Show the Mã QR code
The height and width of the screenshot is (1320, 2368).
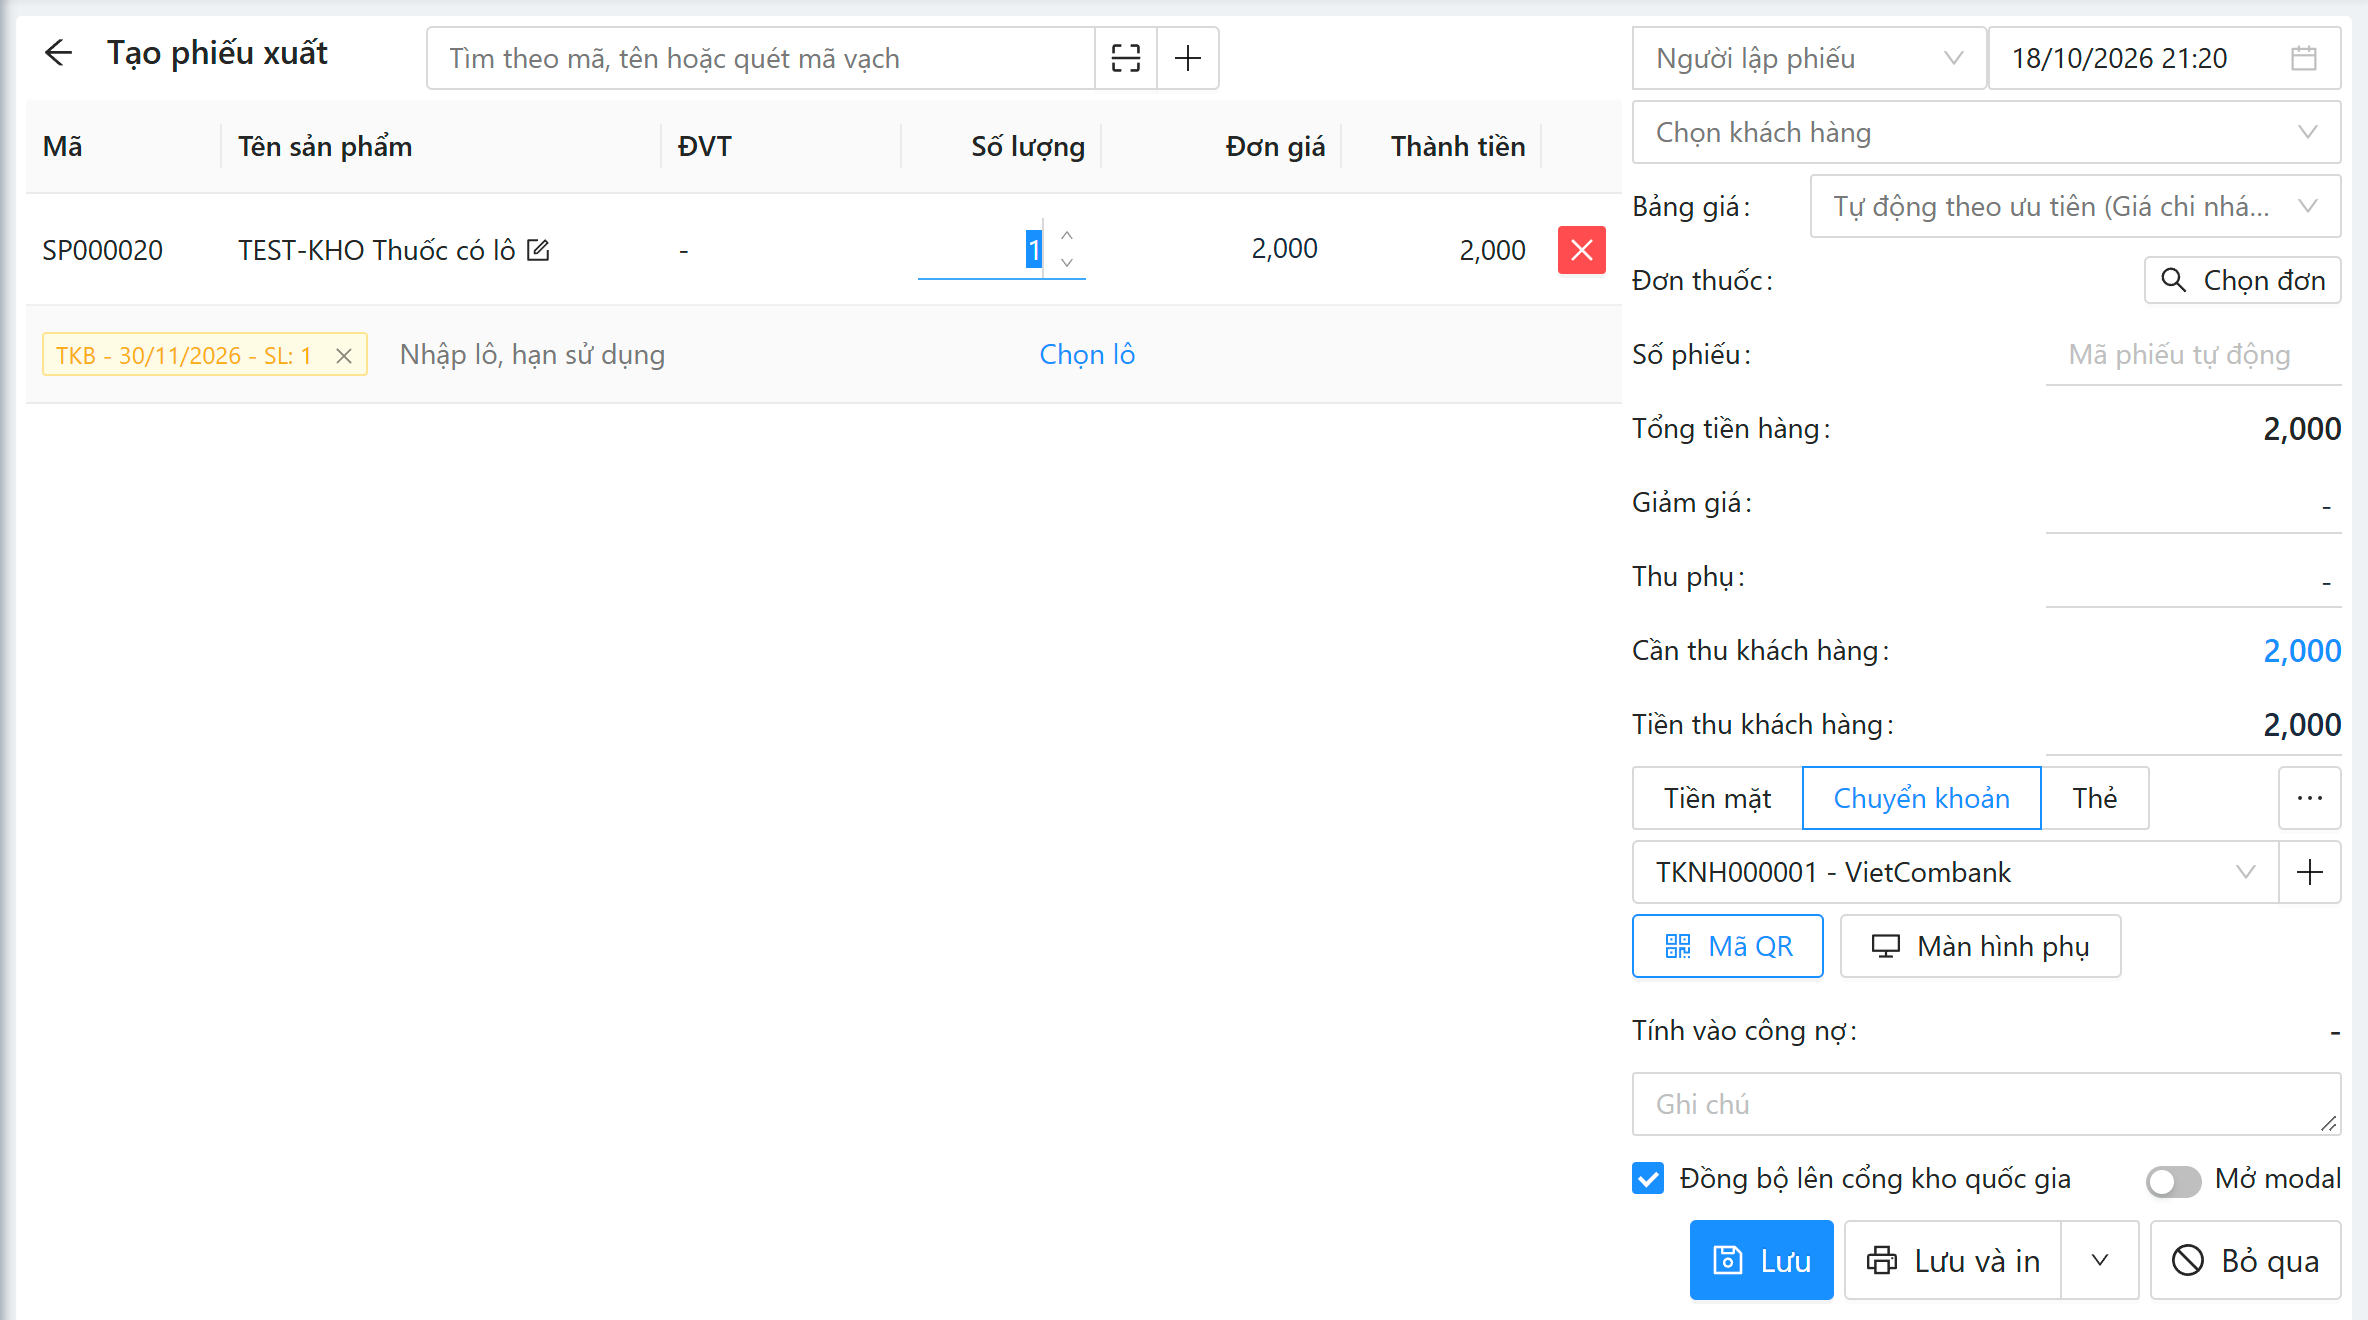1728,946
